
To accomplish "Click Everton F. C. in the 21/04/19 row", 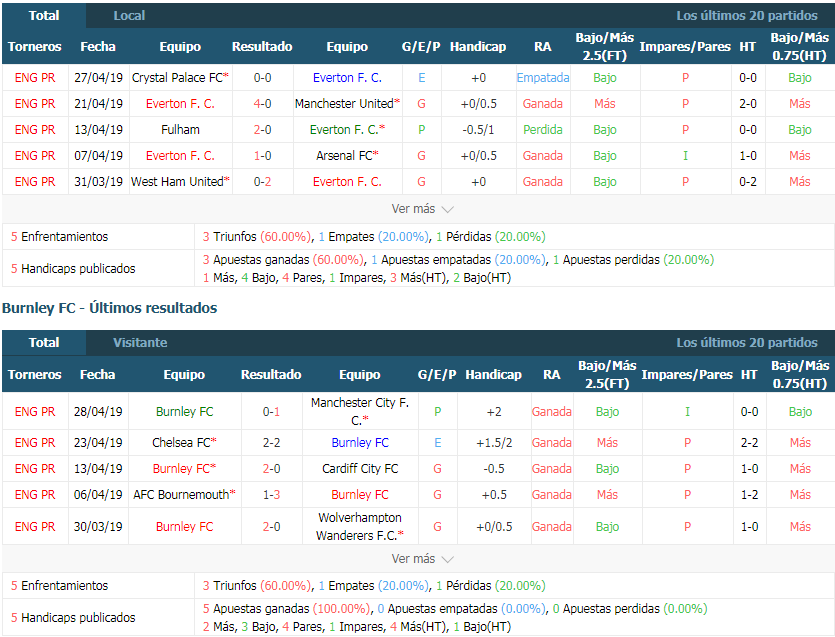I will (x=181, y=104).
